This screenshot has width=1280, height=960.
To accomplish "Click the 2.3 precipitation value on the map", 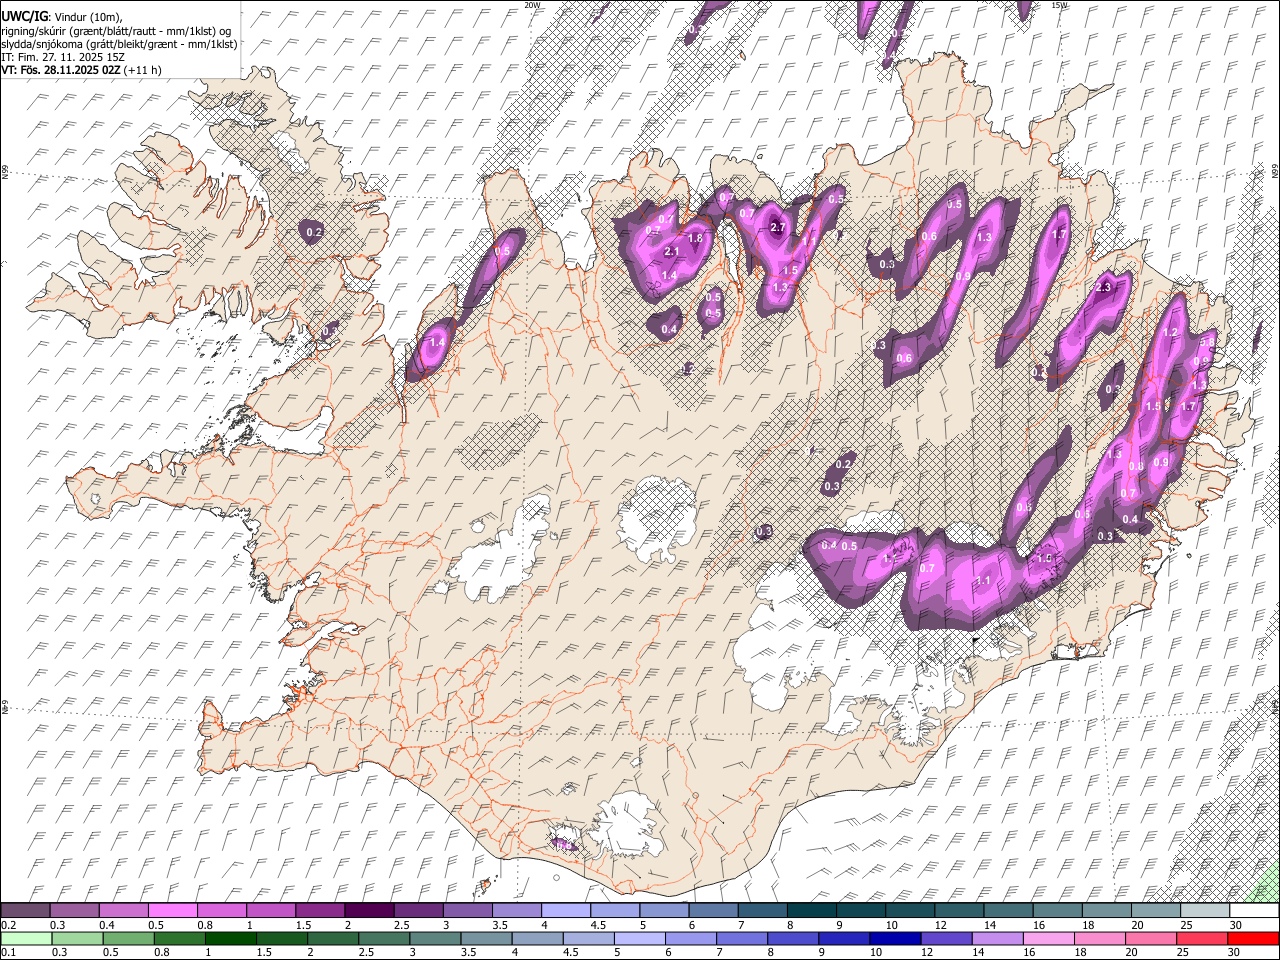I will coord(1104,287).
